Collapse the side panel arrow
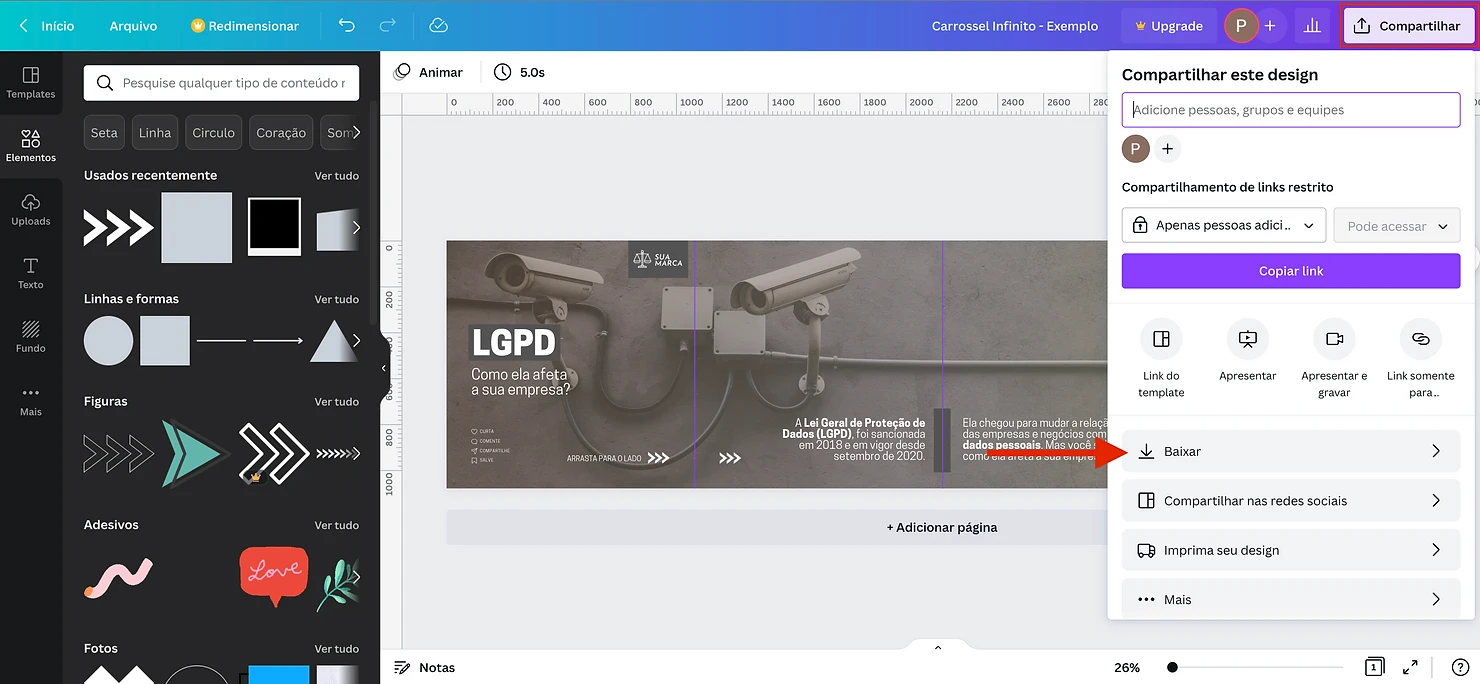1480x684 pixels. [384, 368]
